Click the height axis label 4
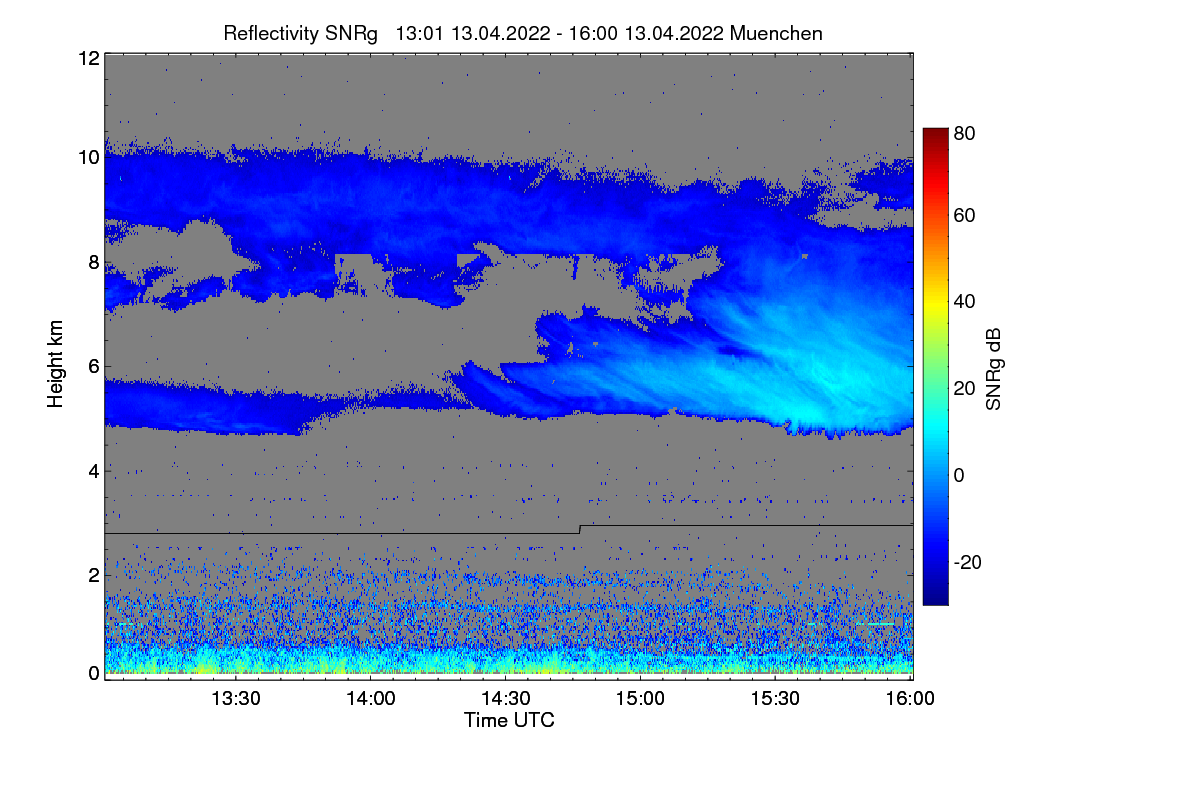 pyautogui.click(x=93, y=470)
